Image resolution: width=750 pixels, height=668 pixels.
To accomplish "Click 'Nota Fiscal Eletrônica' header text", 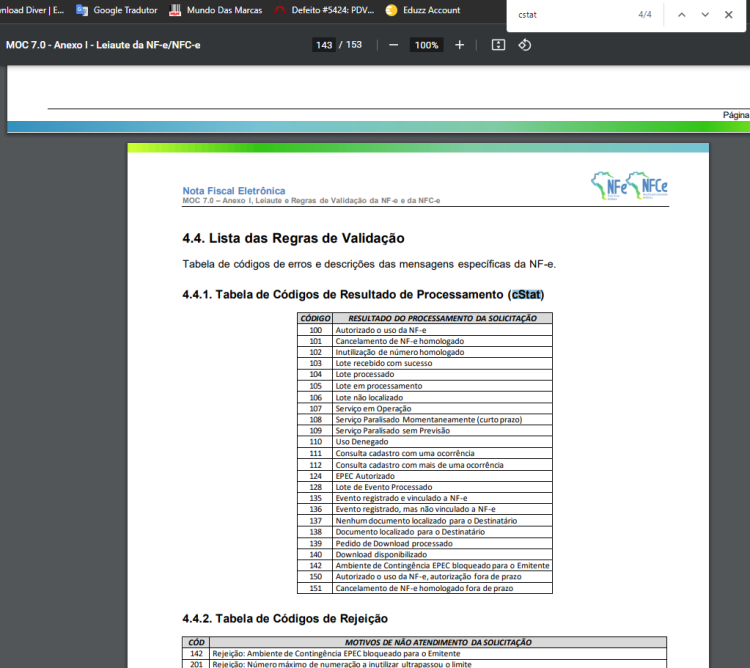I will [234, 191].
